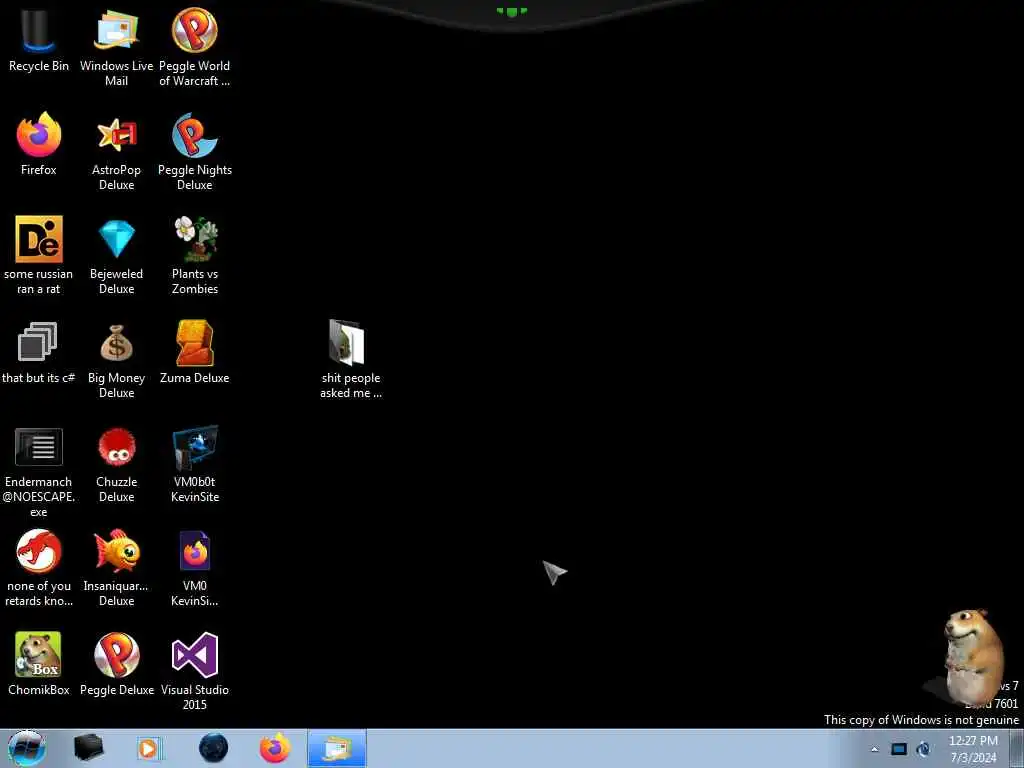Select the Peggle Deluxe icon

click(x=116, y=664)
